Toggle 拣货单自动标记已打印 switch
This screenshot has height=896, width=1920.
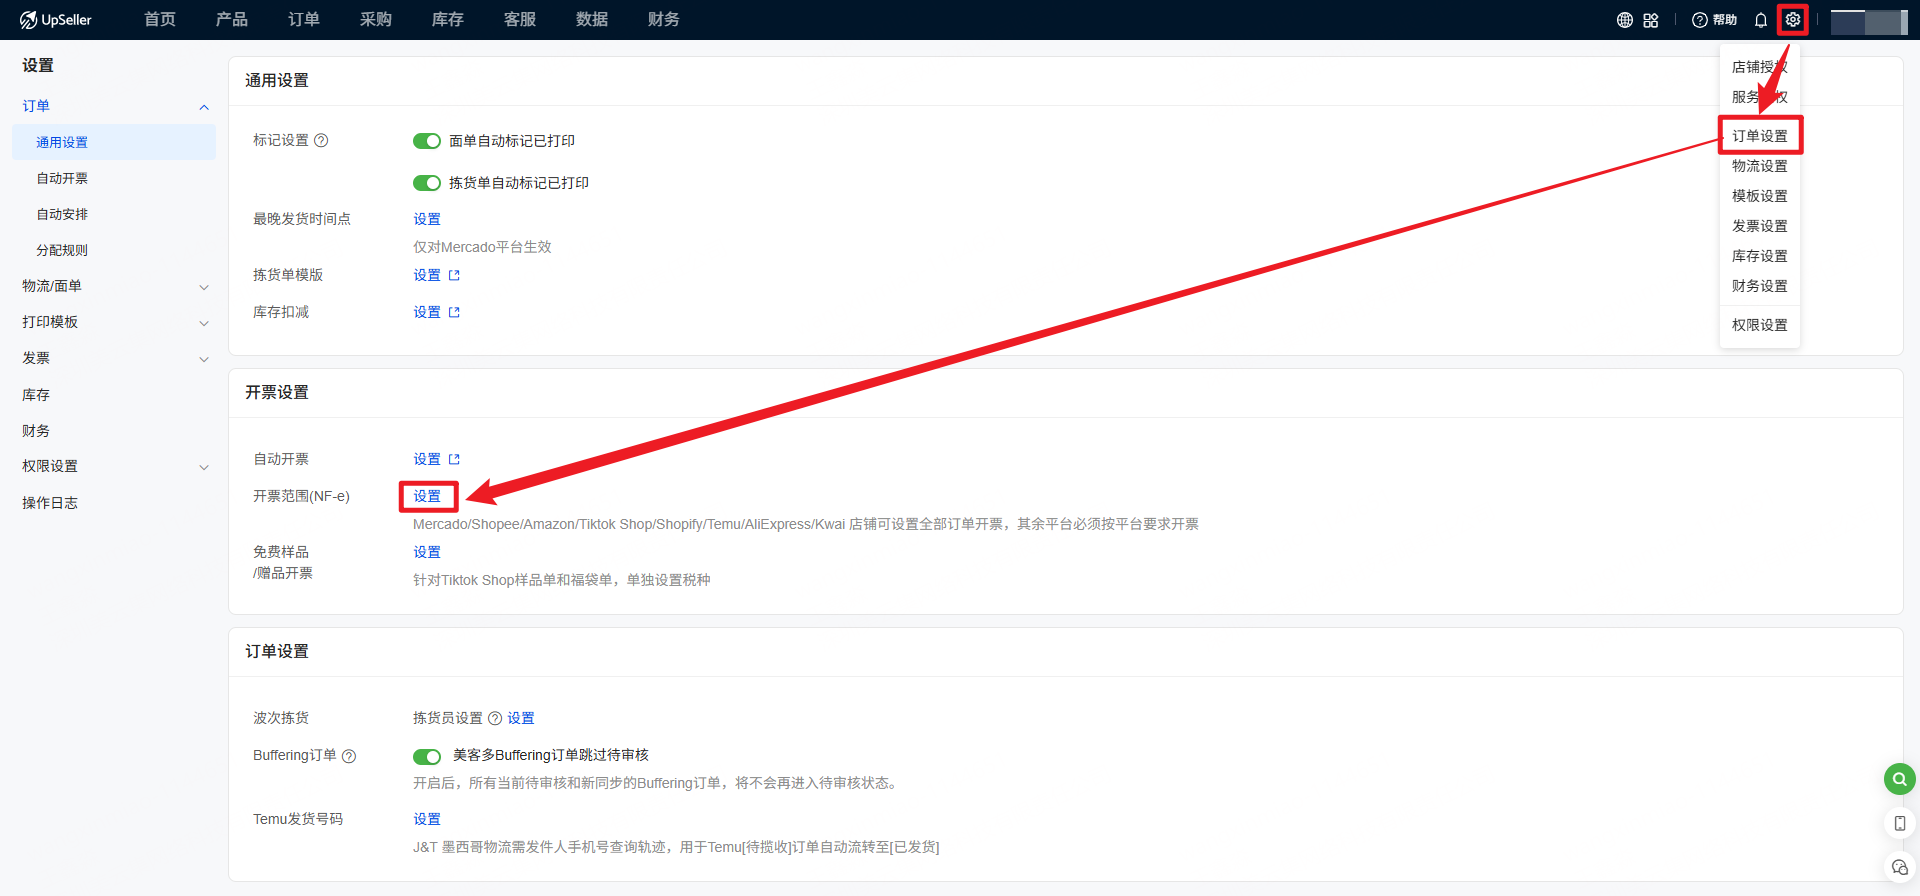[x=427, y=183]
